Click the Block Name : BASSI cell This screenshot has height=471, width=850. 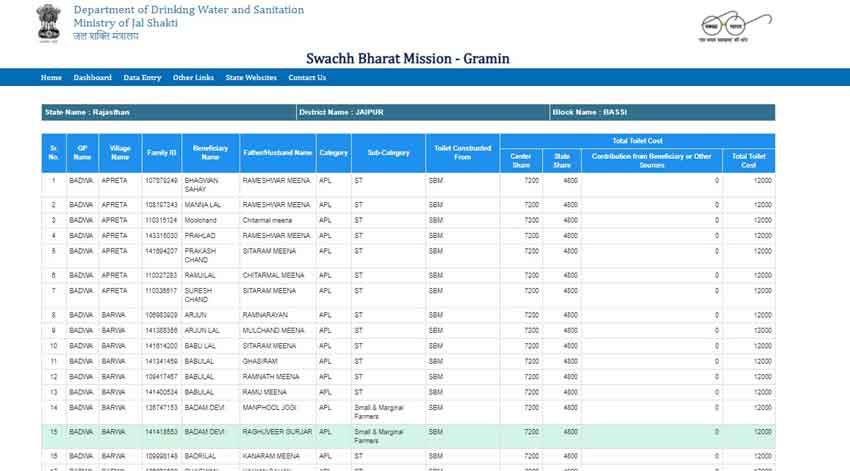click(662, 112)
